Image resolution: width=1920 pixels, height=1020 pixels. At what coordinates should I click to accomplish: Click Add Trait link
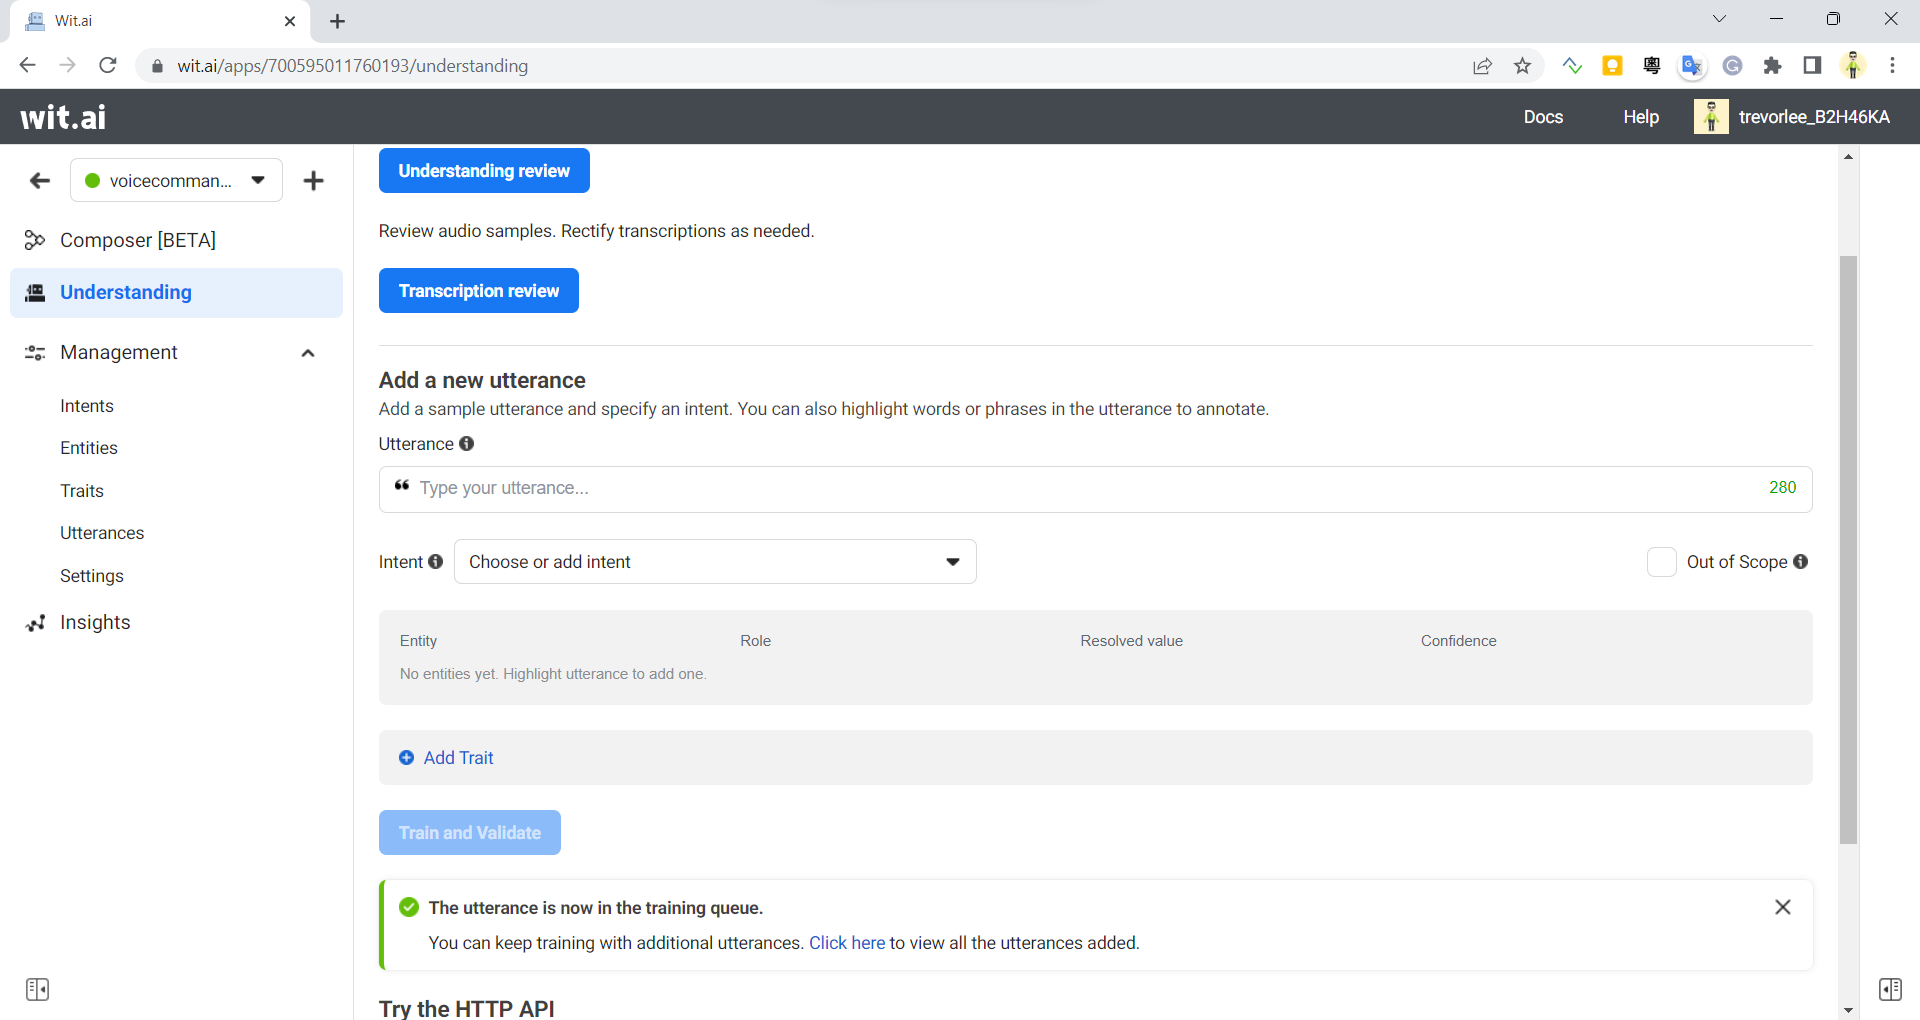click(459, 758)
